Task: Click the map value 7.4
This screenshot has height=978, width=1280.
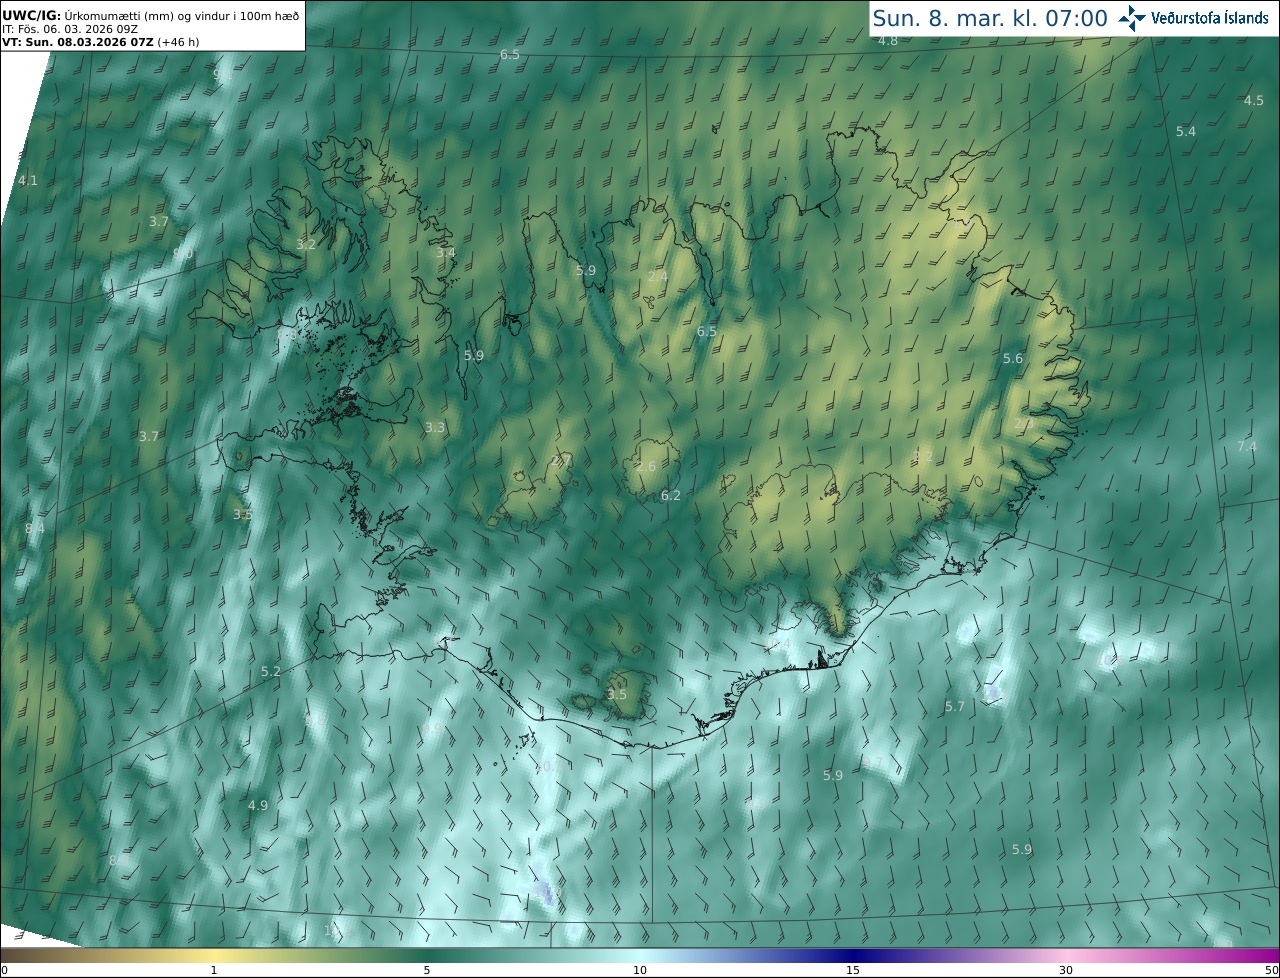Action: pos(1247,446)
